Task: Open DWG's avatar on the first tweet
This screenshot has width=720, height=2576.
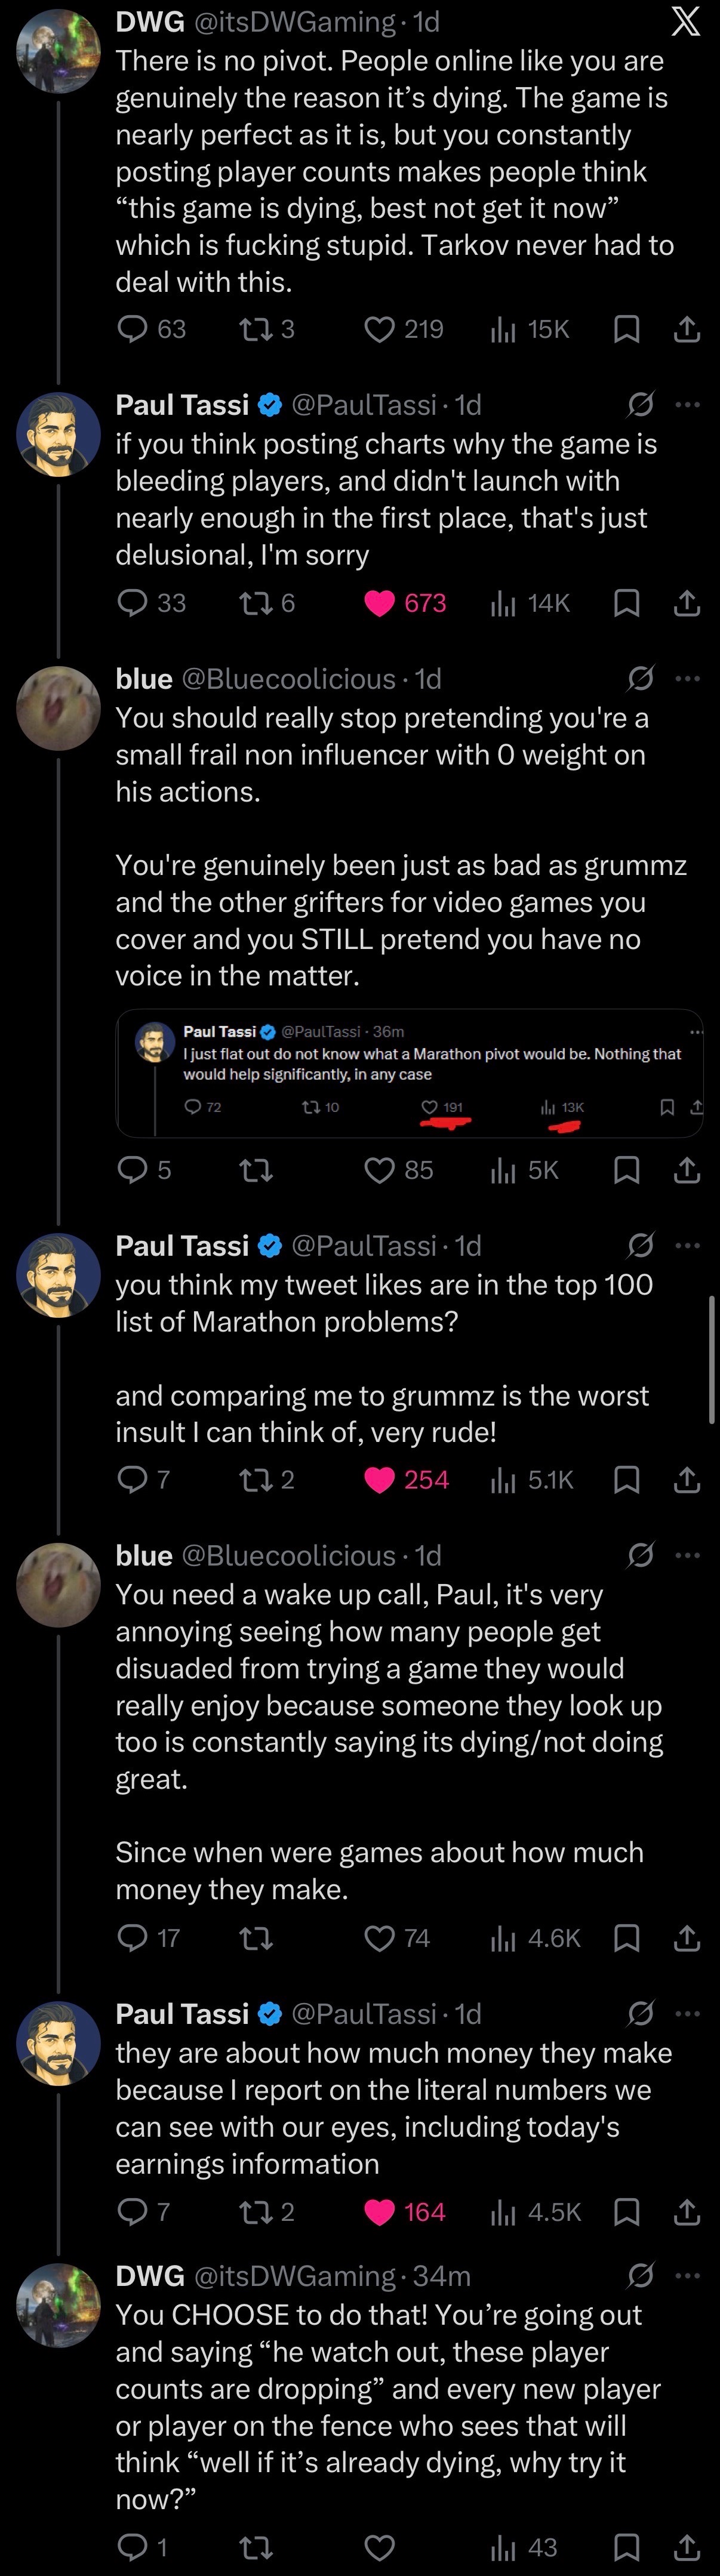Action: [59, 51]
